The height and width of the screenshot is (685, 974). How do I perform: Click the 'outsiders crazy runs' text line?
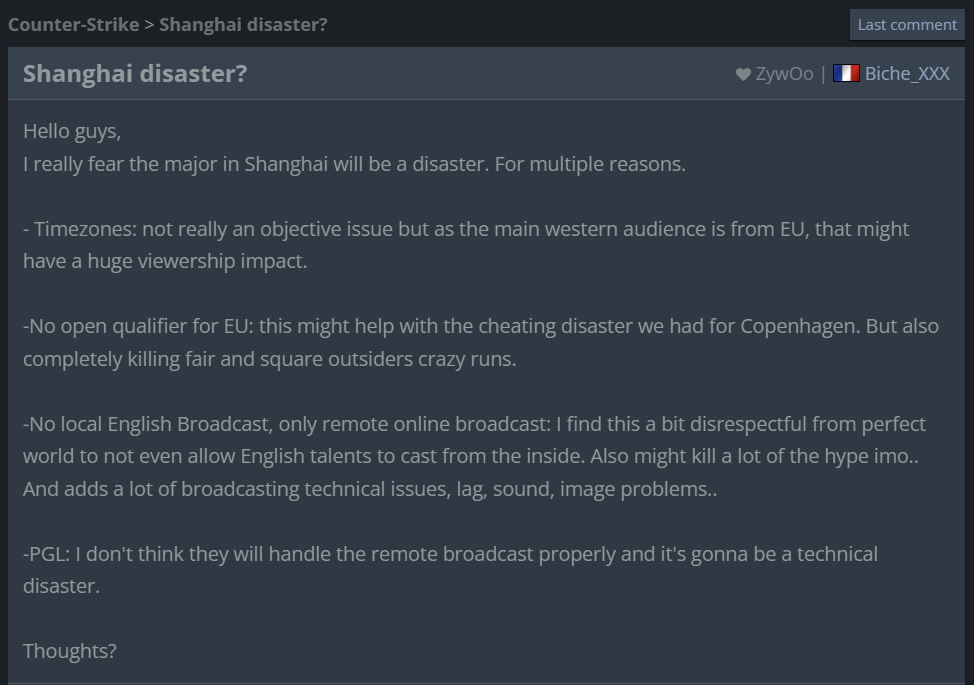click(x=270, y=359)
